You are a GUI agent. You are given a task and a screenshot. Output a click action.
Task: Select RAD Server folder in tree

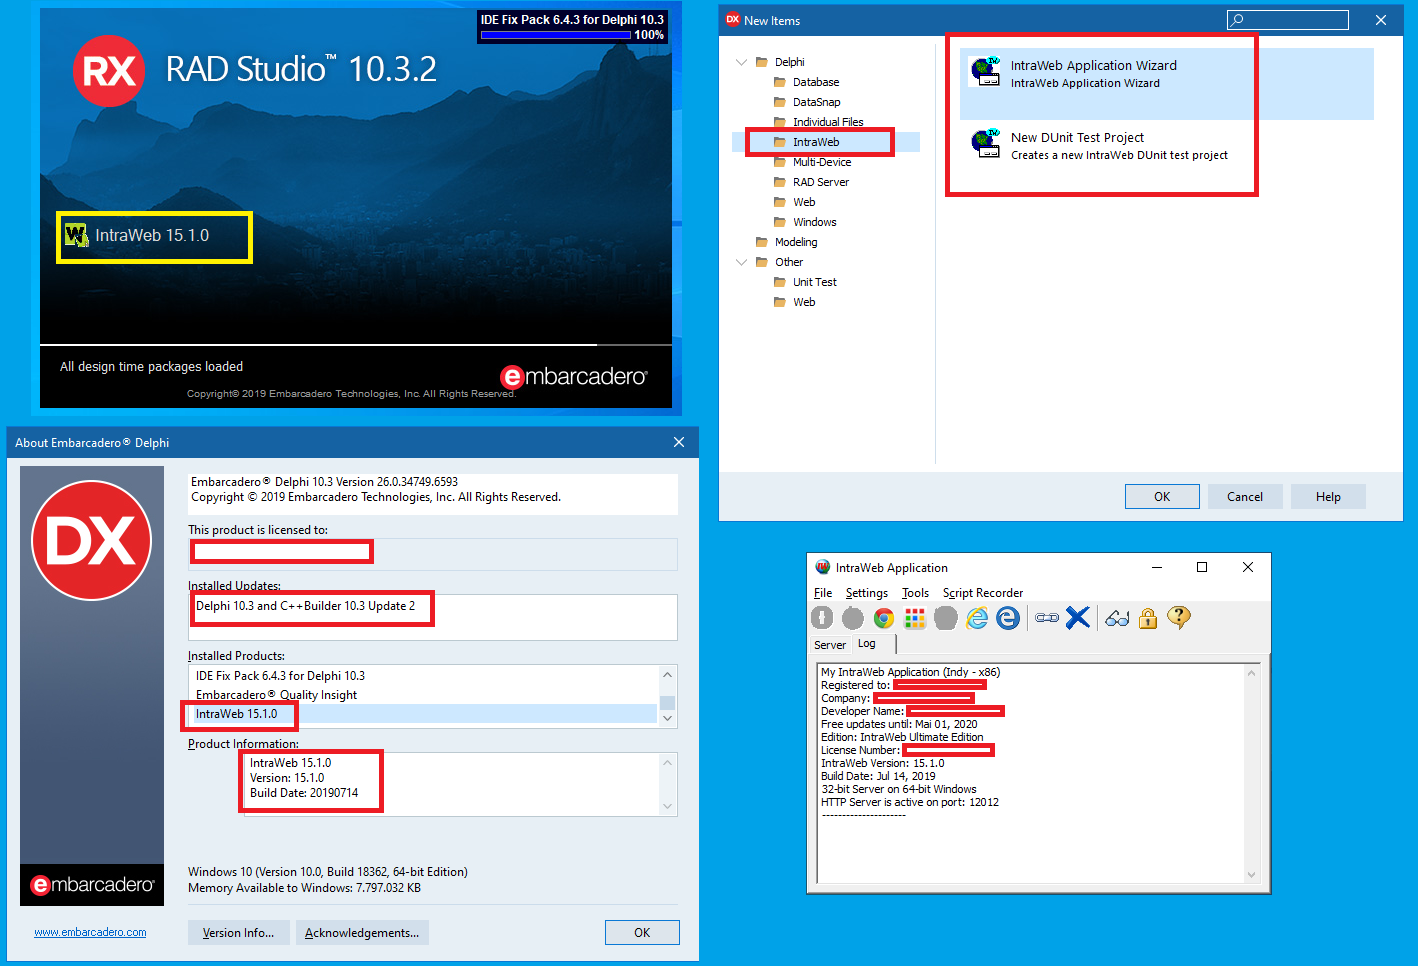click(820, 182)
